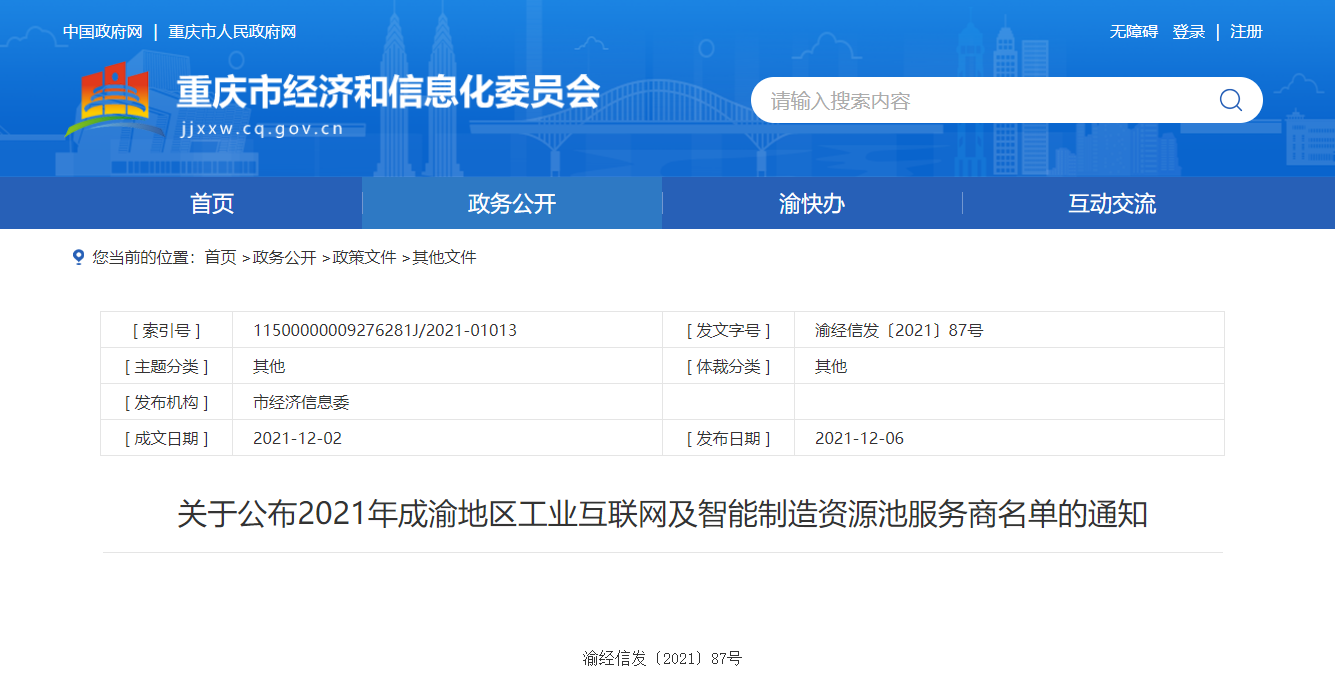
Task: Go to 政策文件 in the breadcrumb
Action: (x=365, y=257)
